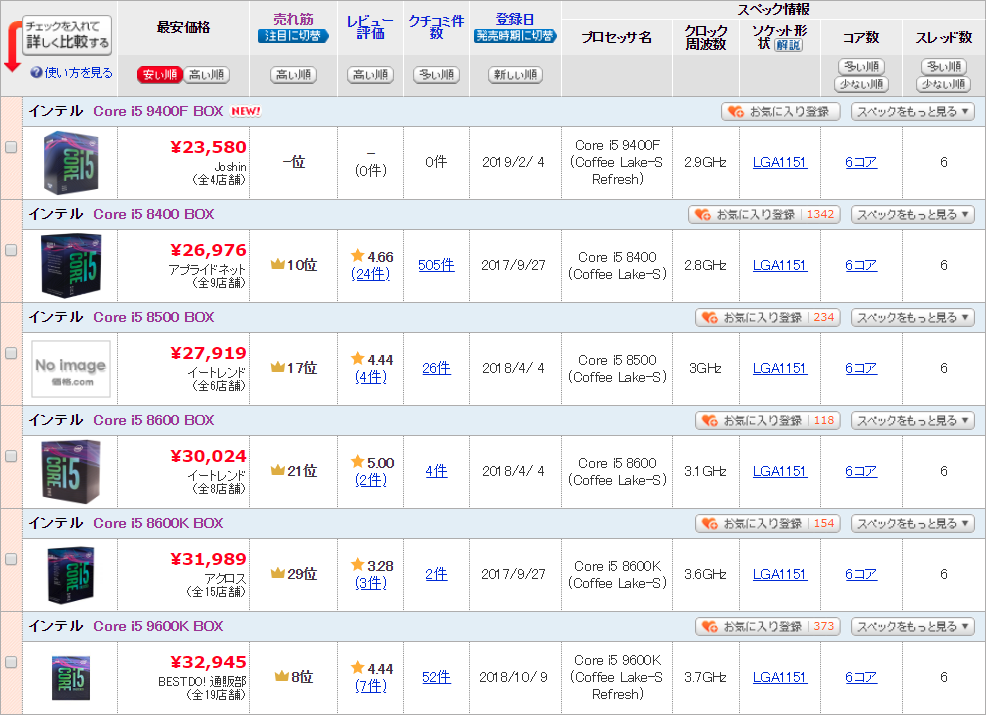Sort レビュー評価 by 高い順
986x715 pixels.
[x=370, y=75]
